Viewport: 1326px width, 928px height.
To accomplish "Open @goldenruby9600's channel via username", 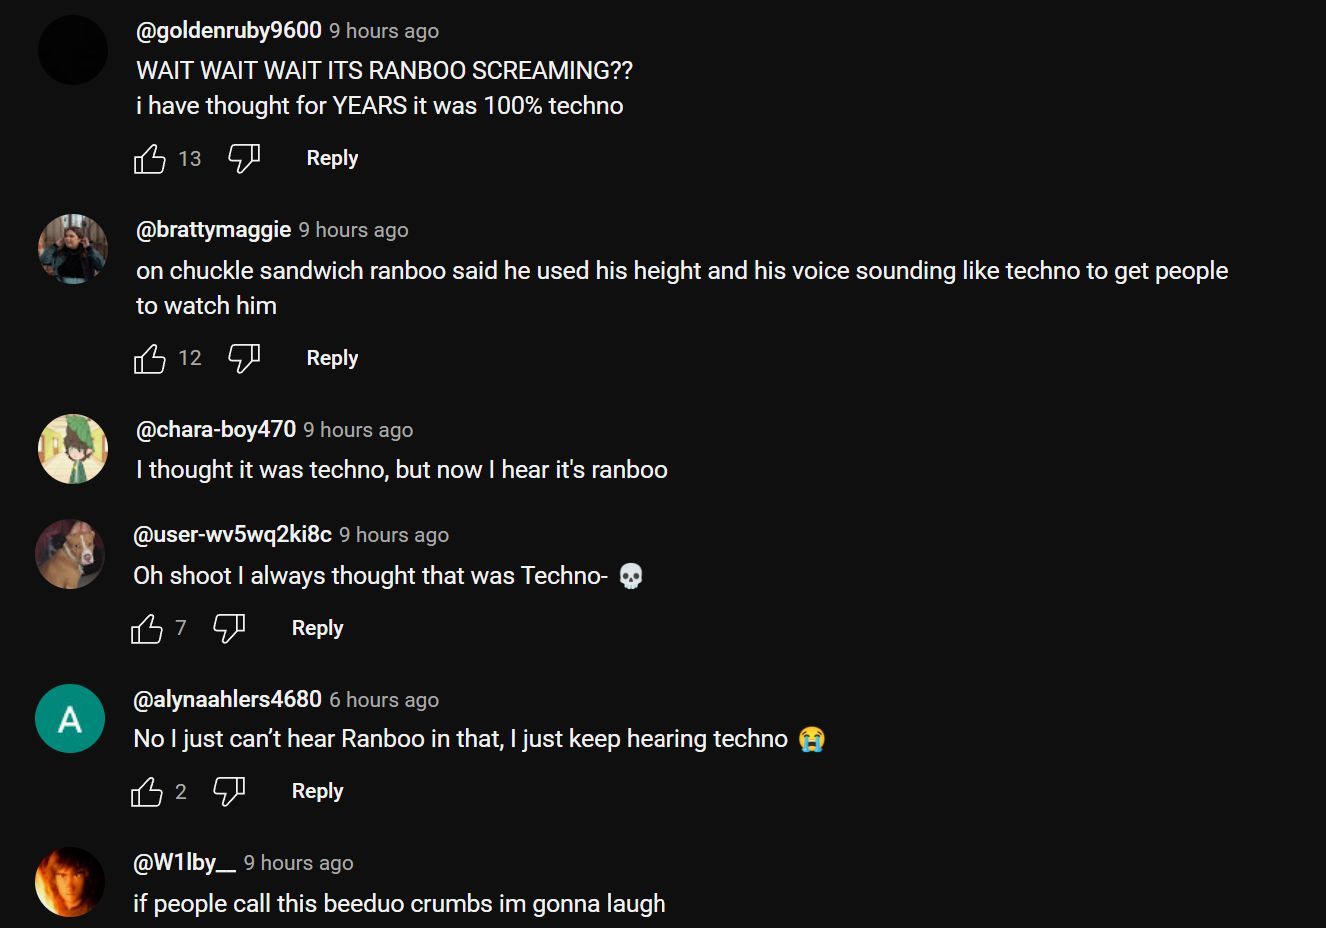I will [x=229, y=31].
